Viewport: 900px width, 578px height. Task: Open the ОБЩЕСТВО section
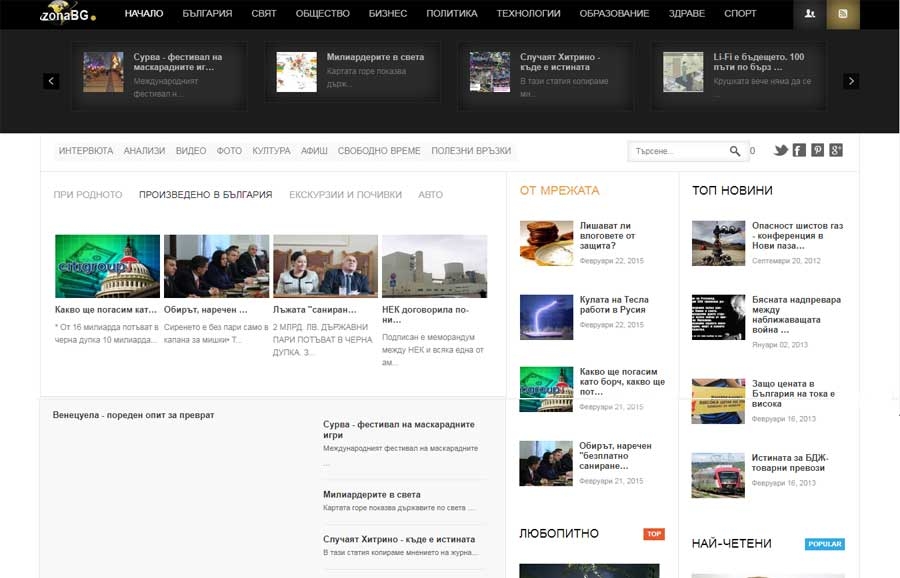(x=323, y=13)
